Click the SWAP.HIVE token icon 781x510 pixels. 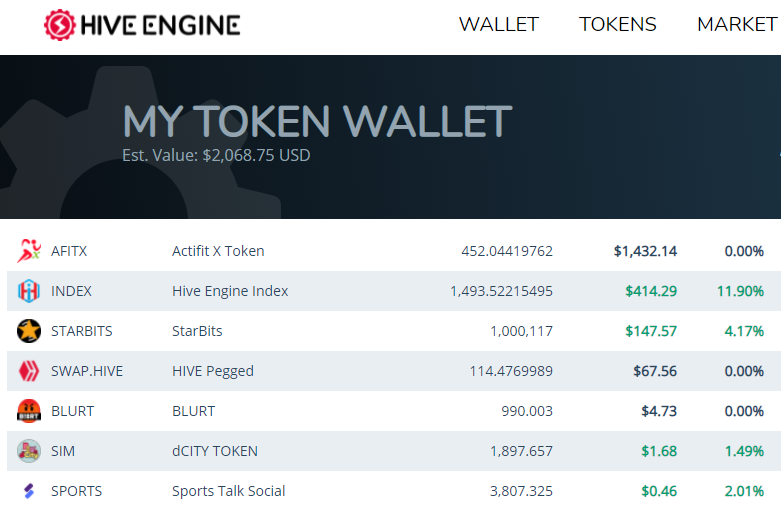tap(29, 371)
